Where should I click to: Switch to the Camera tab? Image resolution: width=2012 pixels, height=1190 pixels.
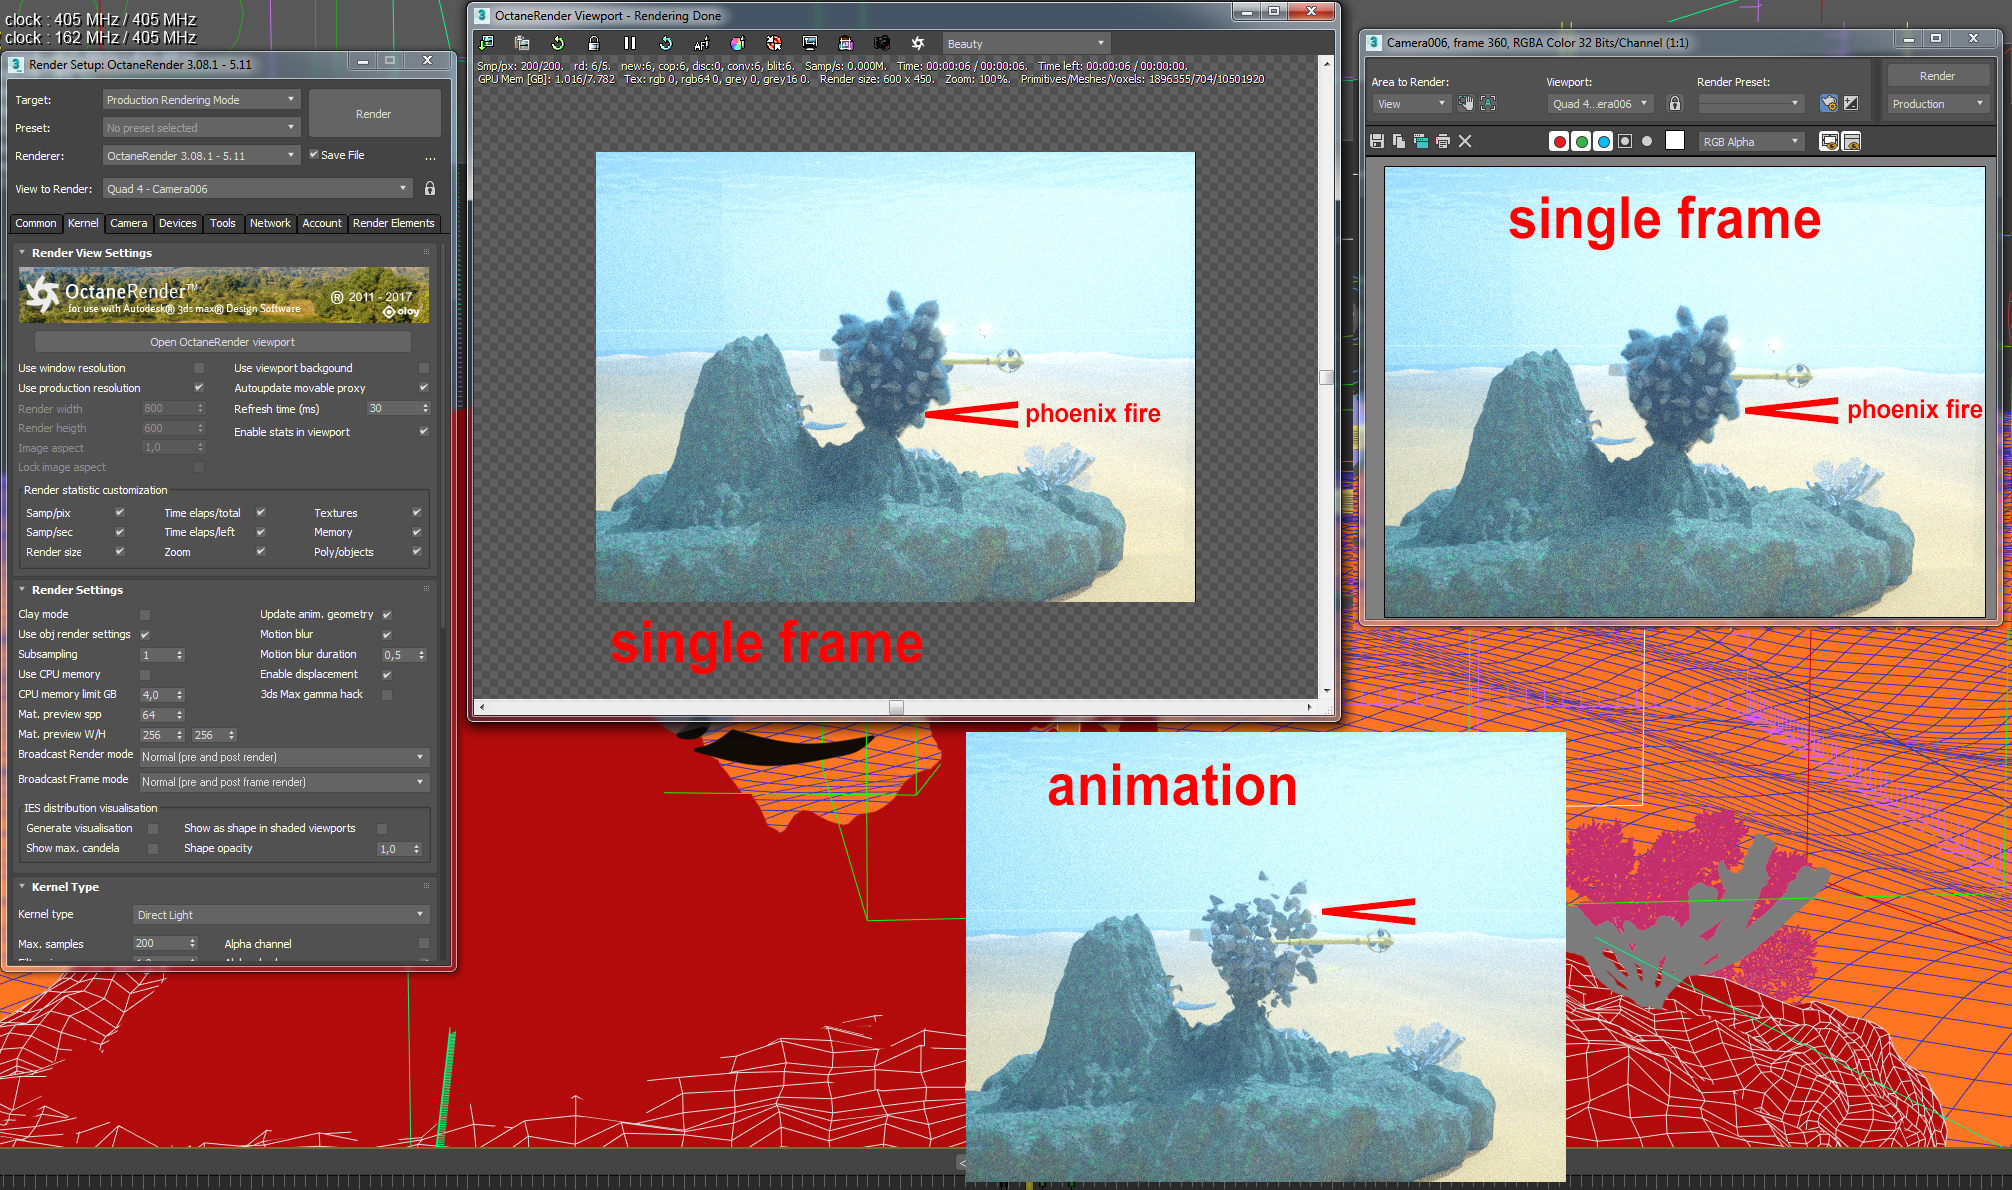click(x=128, y=223)
